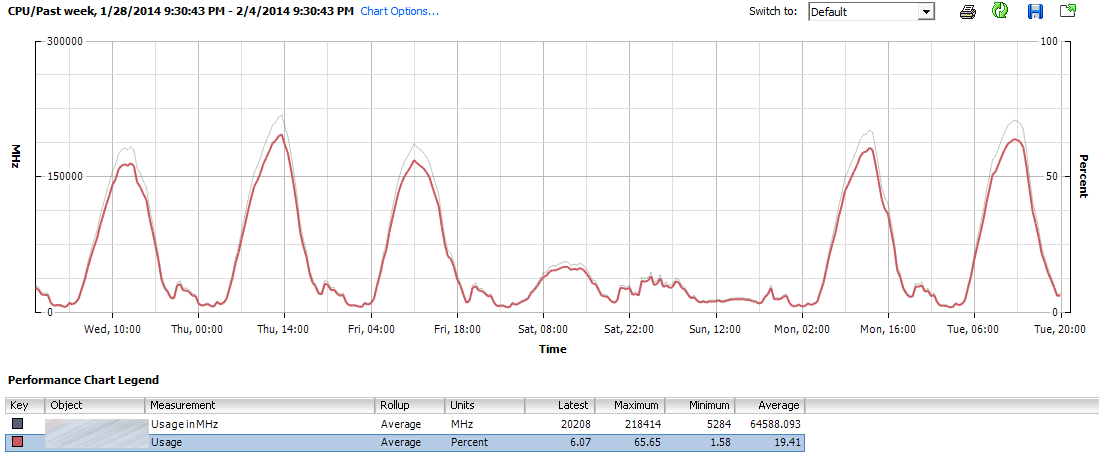This screenshot has width=1099, height=469.
Task: Click the Percent units cell
Action: pyautogui.click(x=469, y=442)
